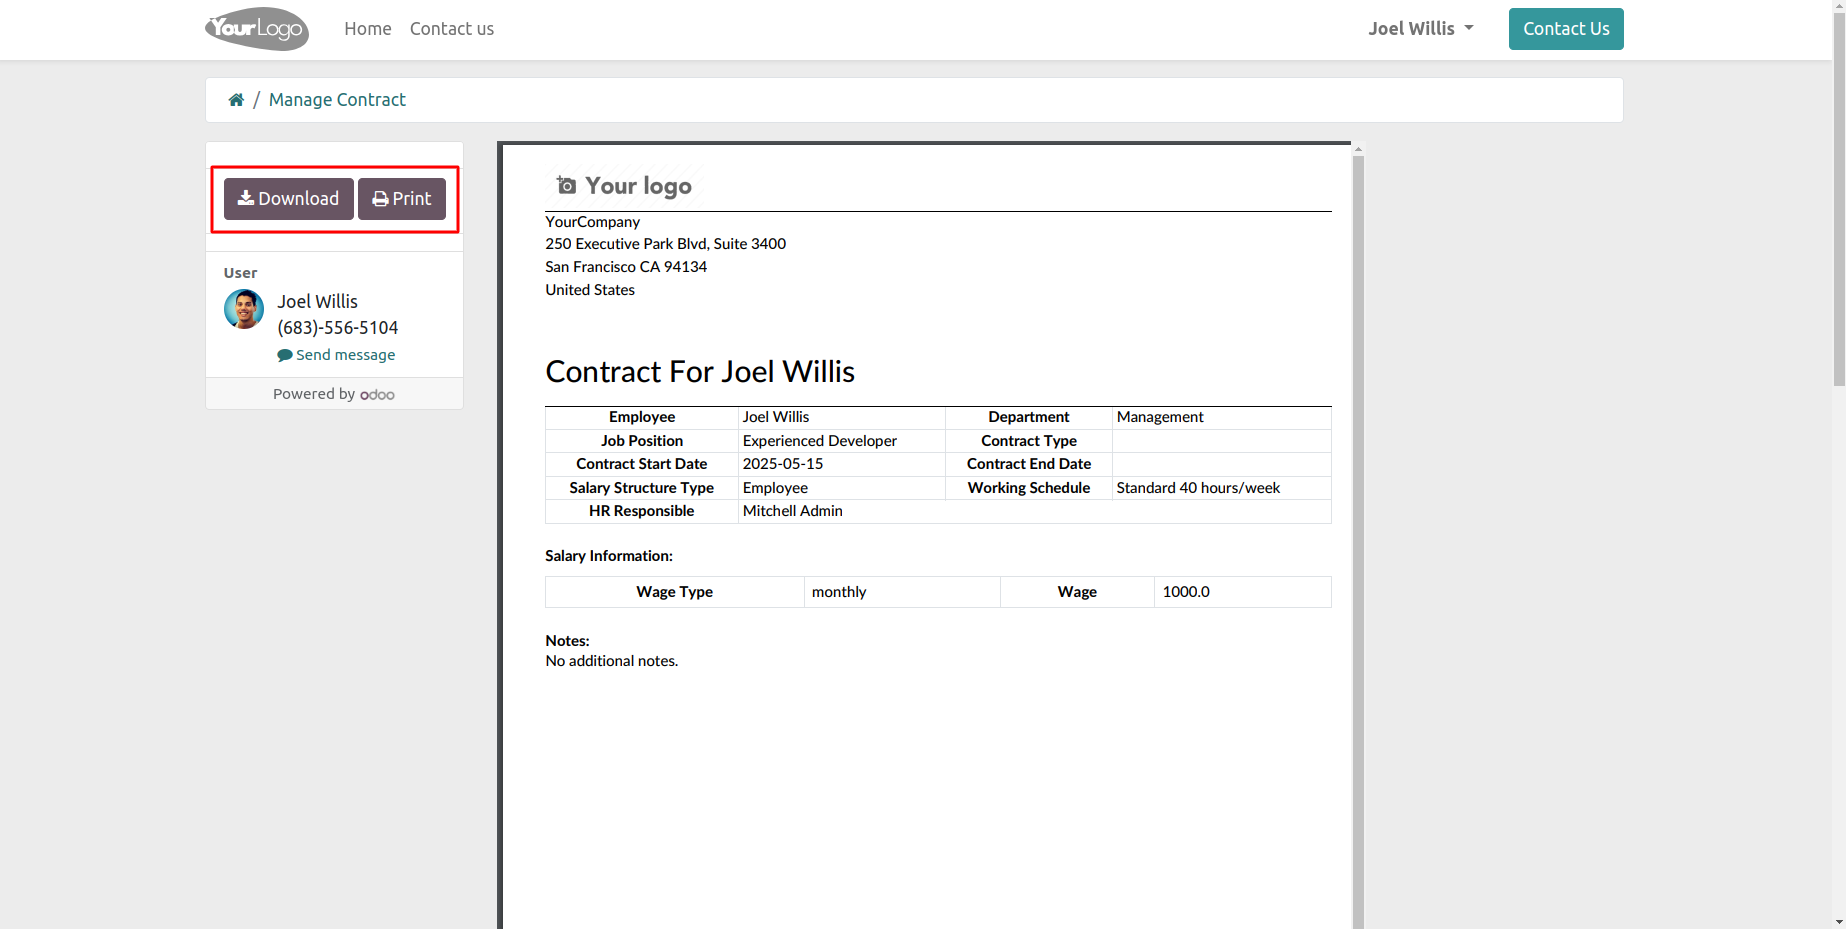Image resolution: width=1846 pixels, height=929 pixels.
Task: Expand the Joel Willis user dropdown
Action: point(1421,29)
